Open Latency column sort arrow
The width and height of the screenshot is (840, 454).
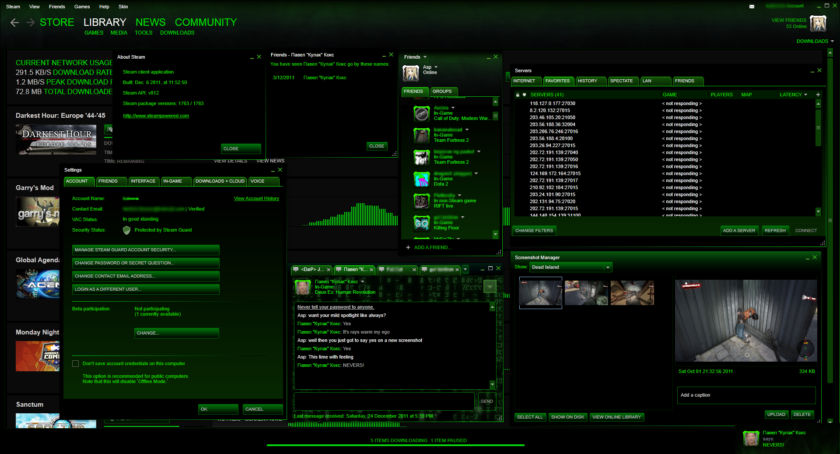pyautogui.click(x=806, y=95)
